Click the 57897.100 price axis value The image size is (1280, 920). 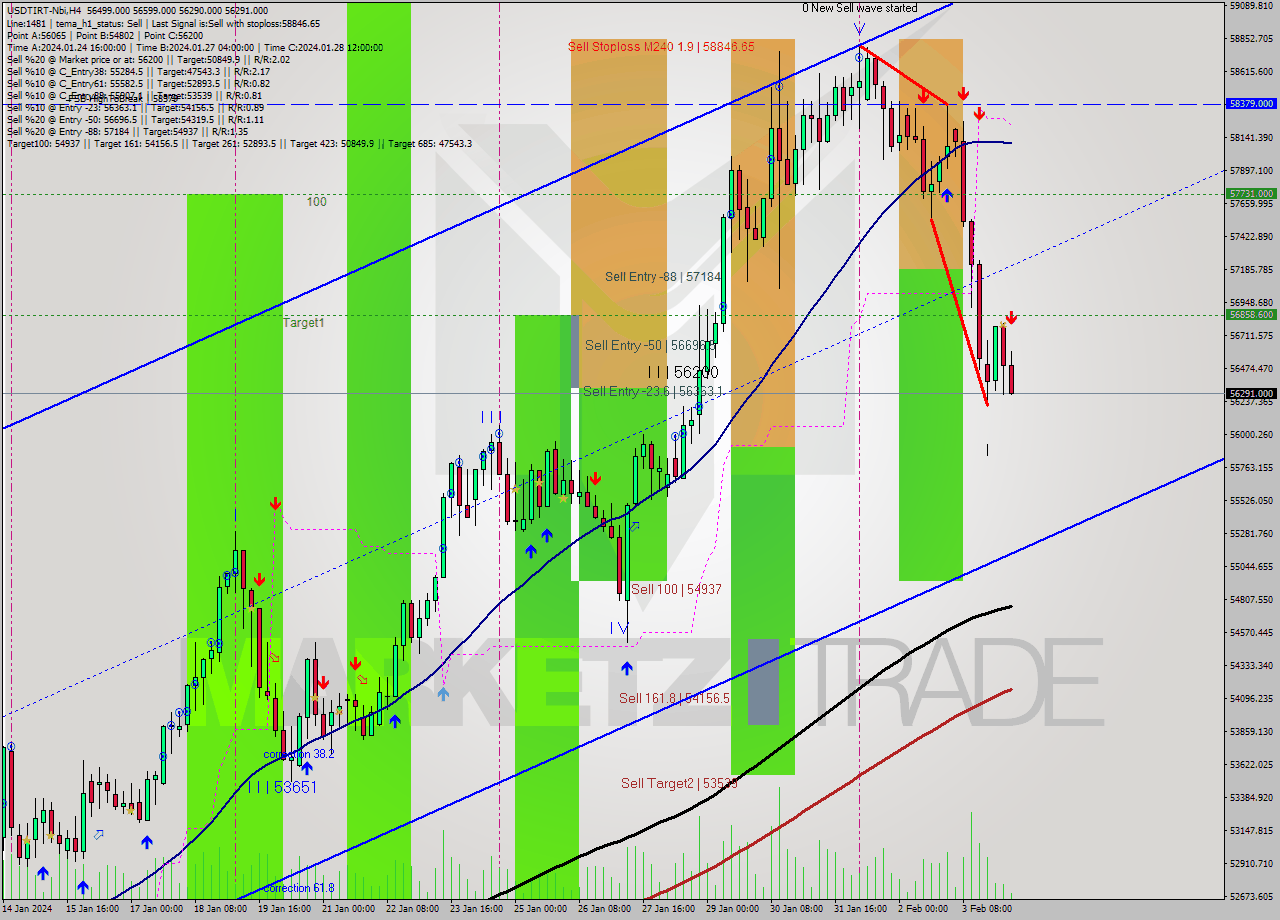coord(1251,170)
